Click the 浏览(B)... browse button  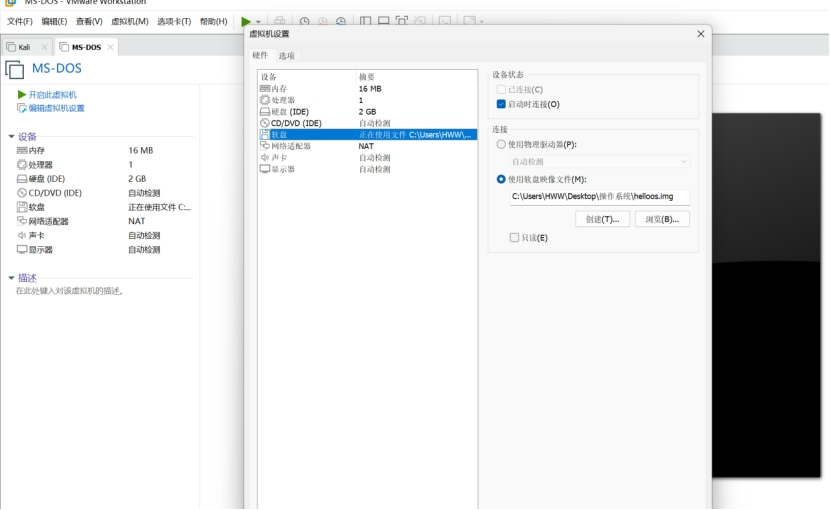[662, 219]
